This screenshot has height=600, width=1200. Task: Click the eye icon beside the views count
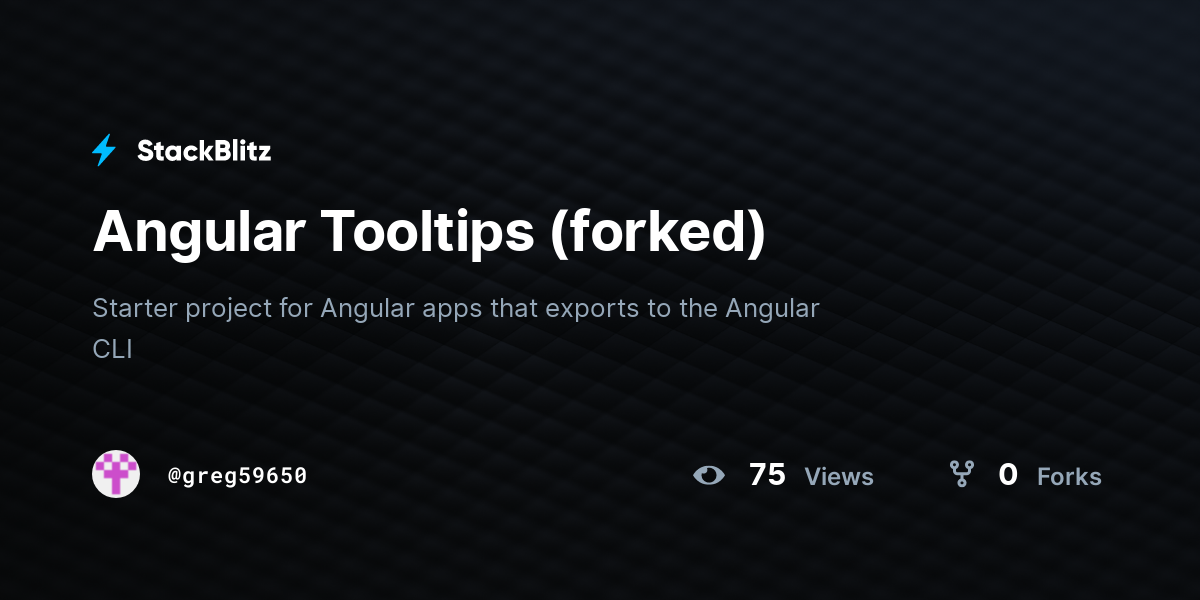click(708, 475)
